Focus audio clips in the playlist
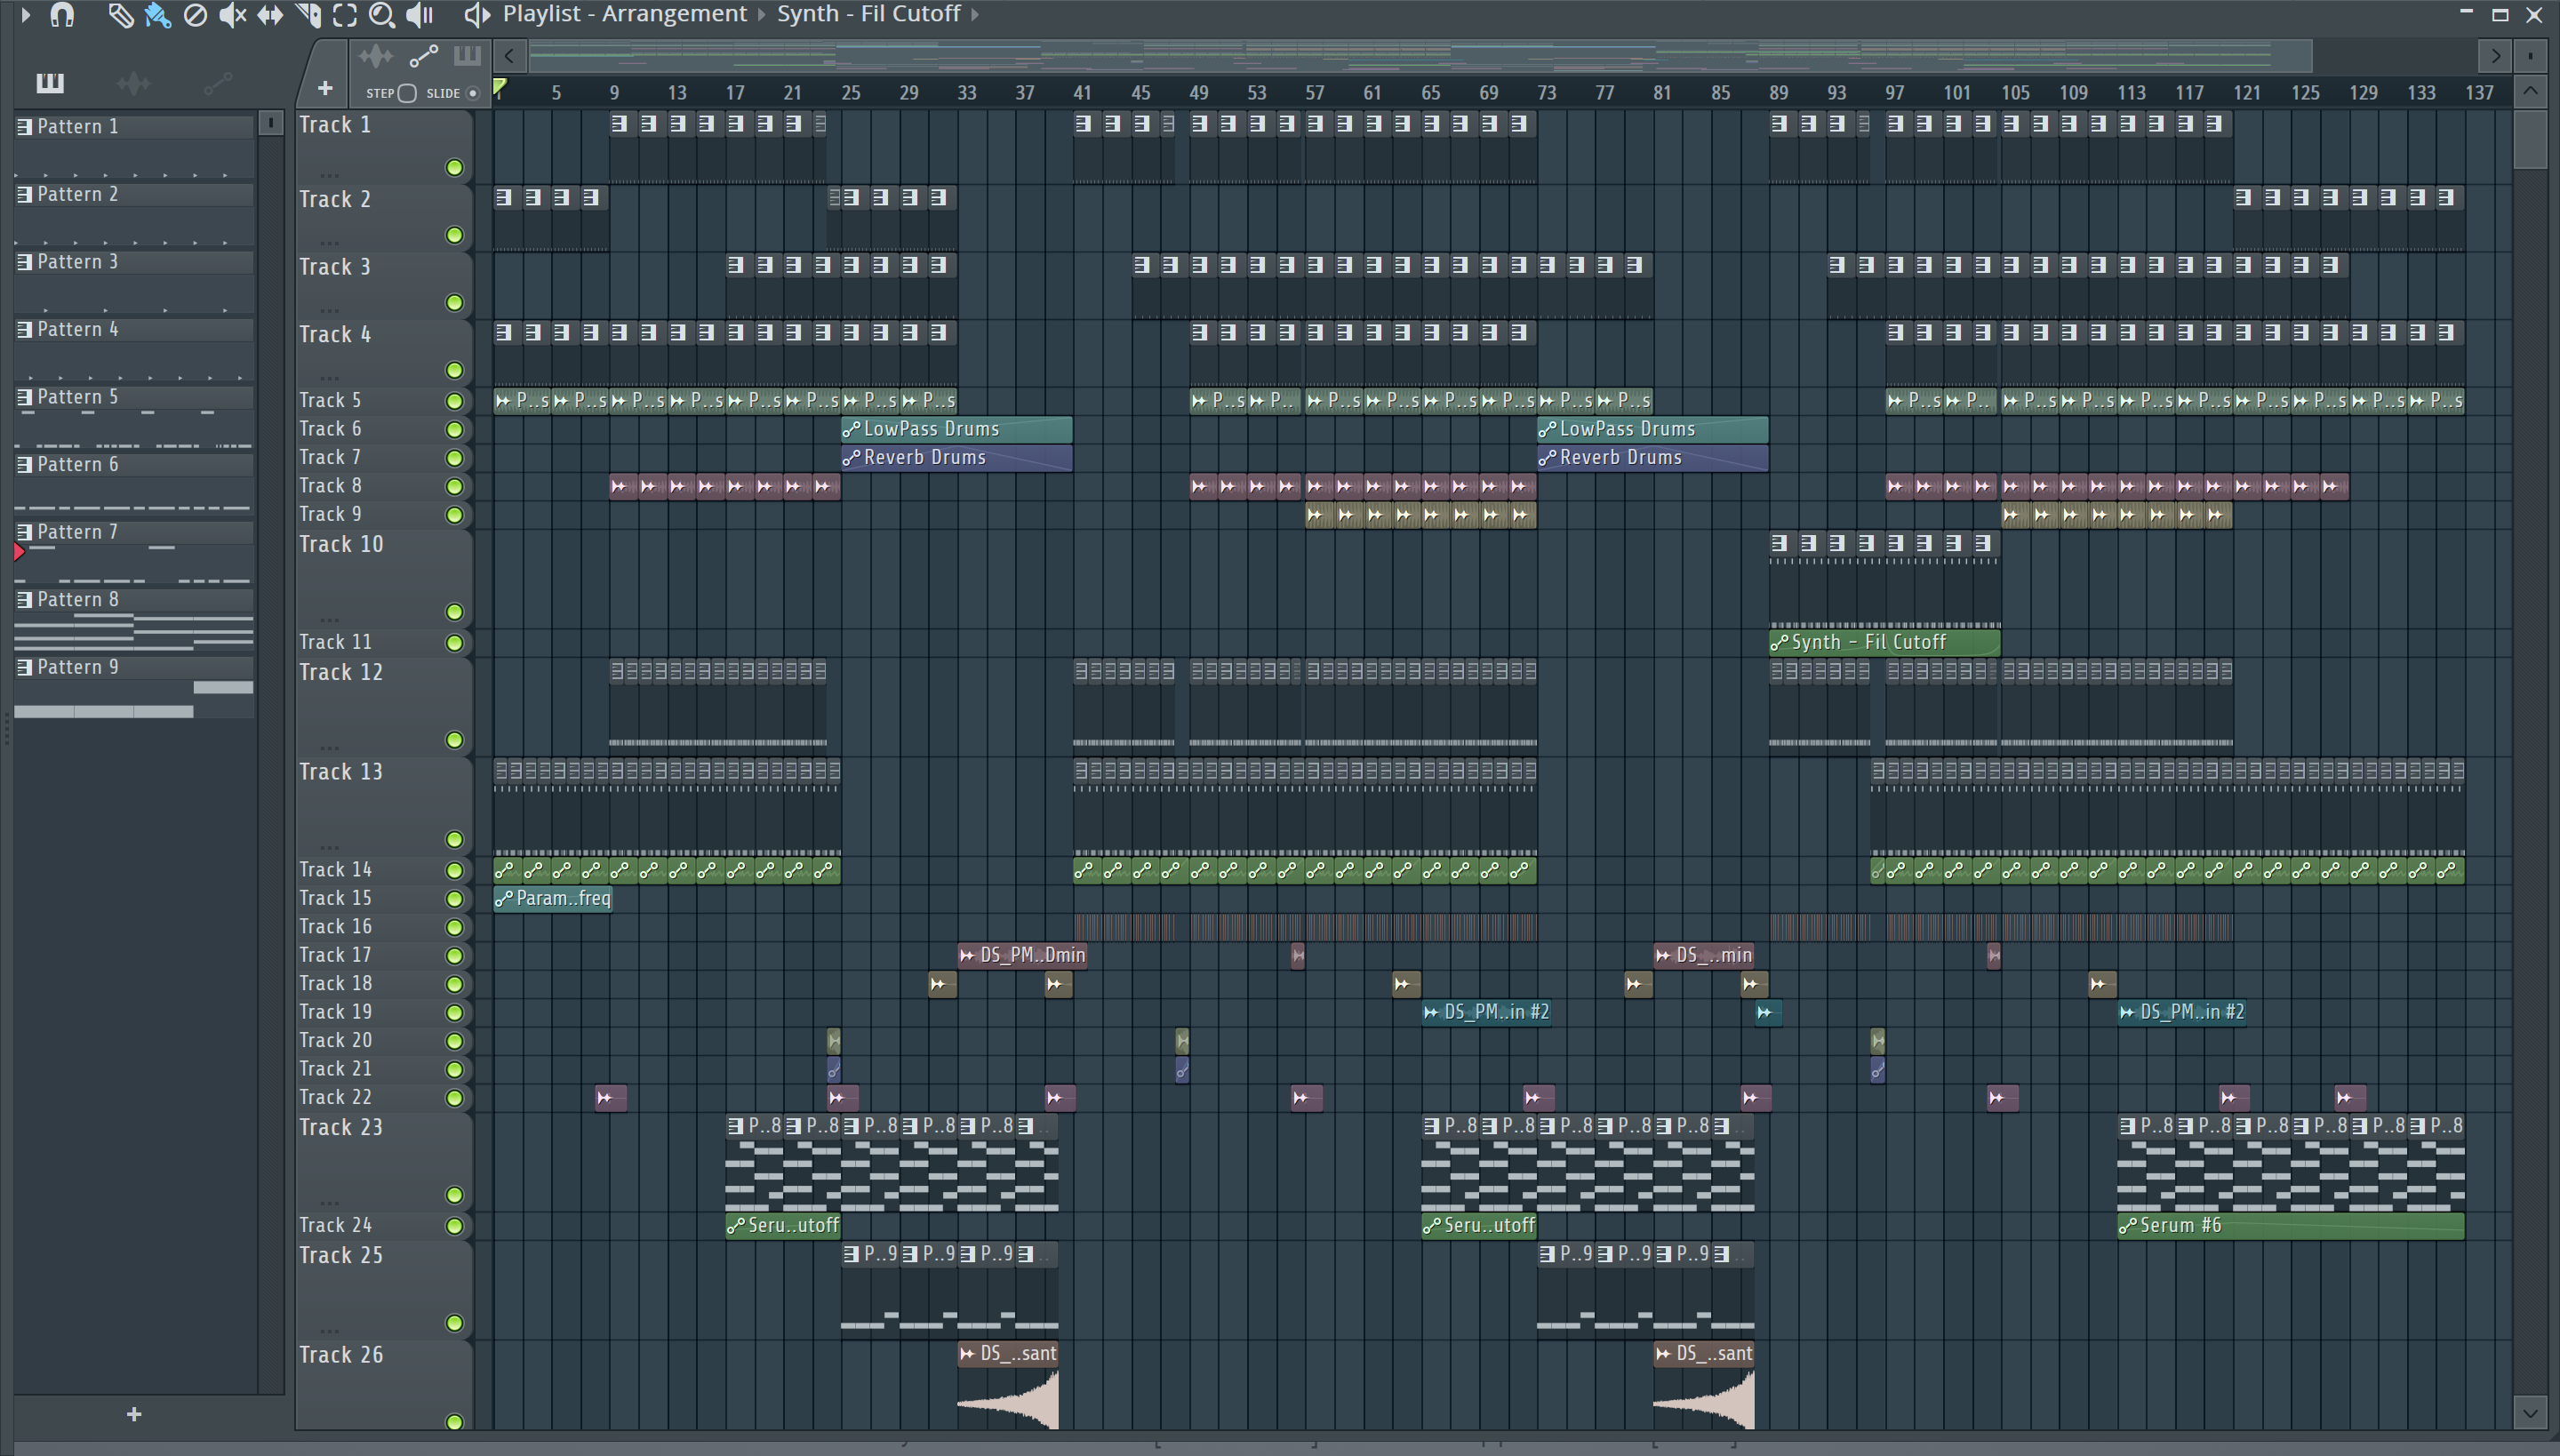This screenshot has height=1456, width=2560. [376, 56]
